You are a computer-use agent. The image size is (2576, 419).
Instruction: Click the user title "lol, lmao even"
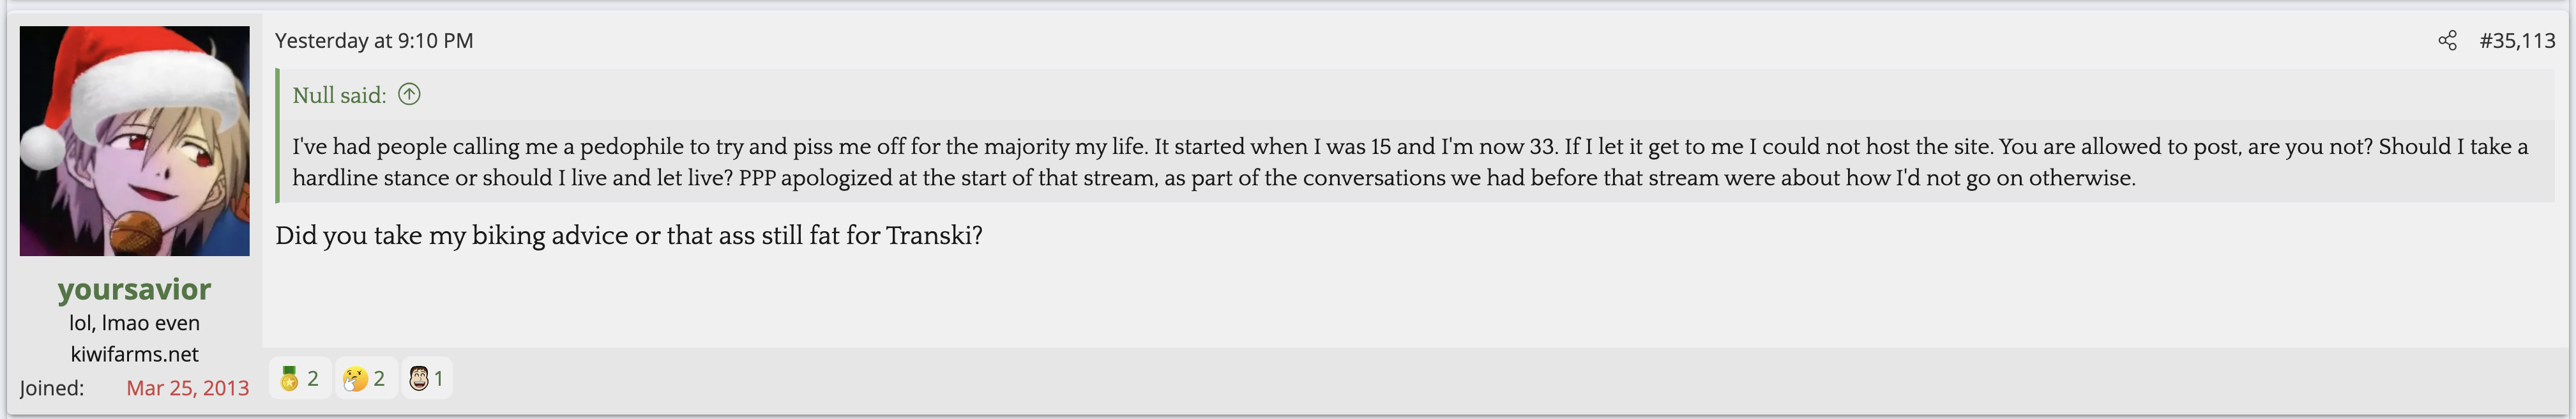134,323
